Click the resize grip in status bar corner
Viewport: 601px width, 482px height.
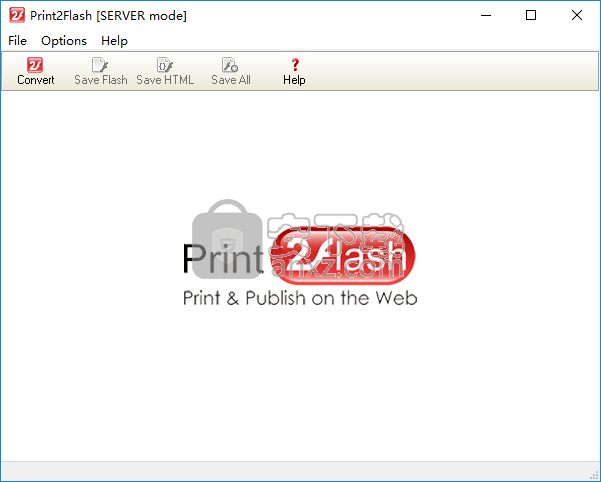[x=595, y=475]
